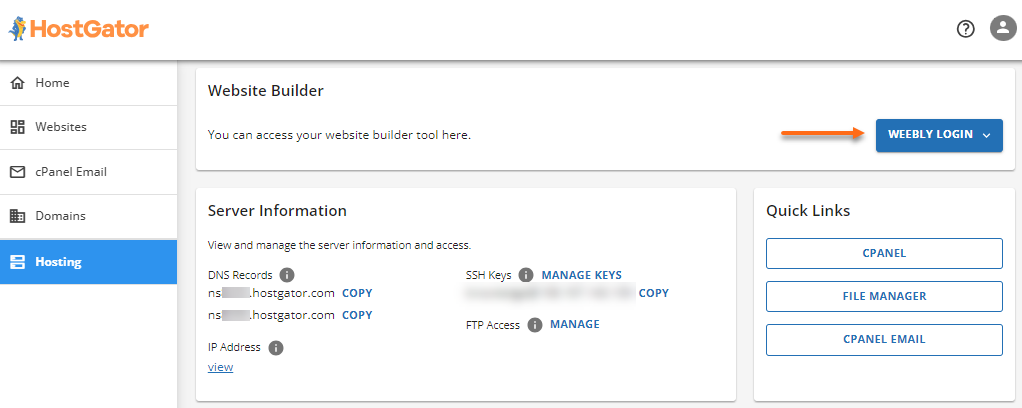Click the 'SSH Keys' label
1022x408 pixels.
489,275
